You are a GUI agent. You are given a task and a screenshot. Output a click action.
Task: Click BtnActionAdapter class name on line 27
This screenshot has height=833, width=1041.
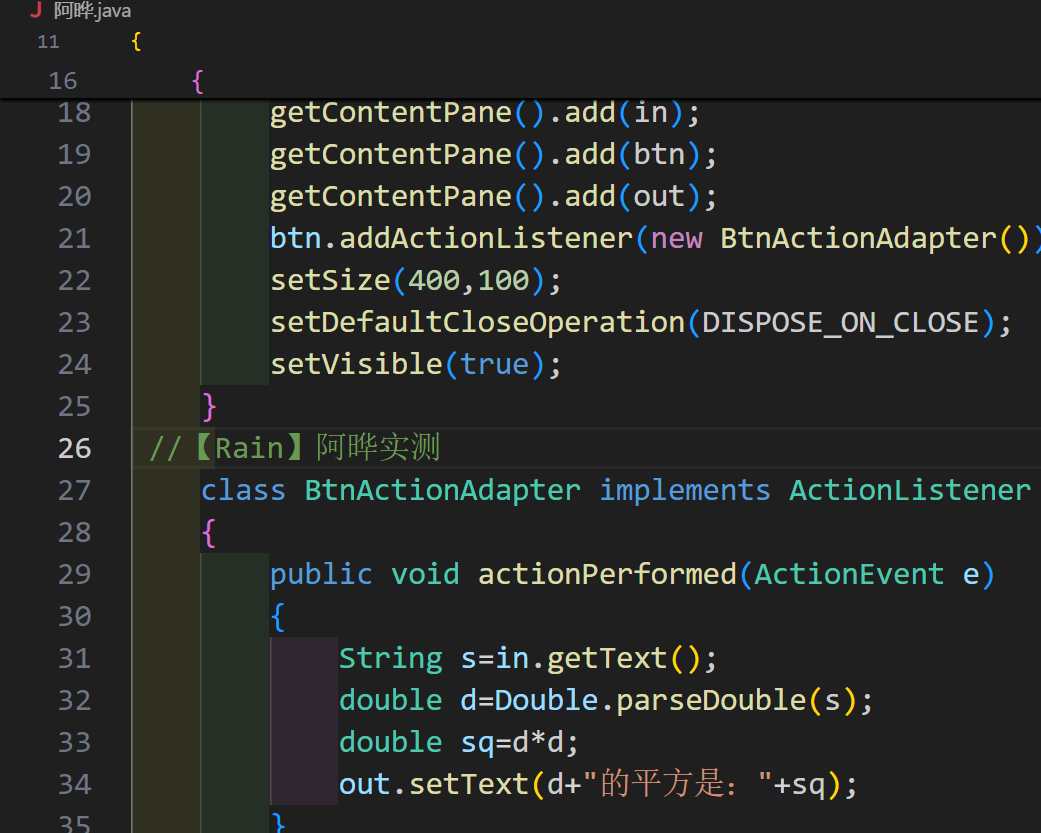point(443,491)
